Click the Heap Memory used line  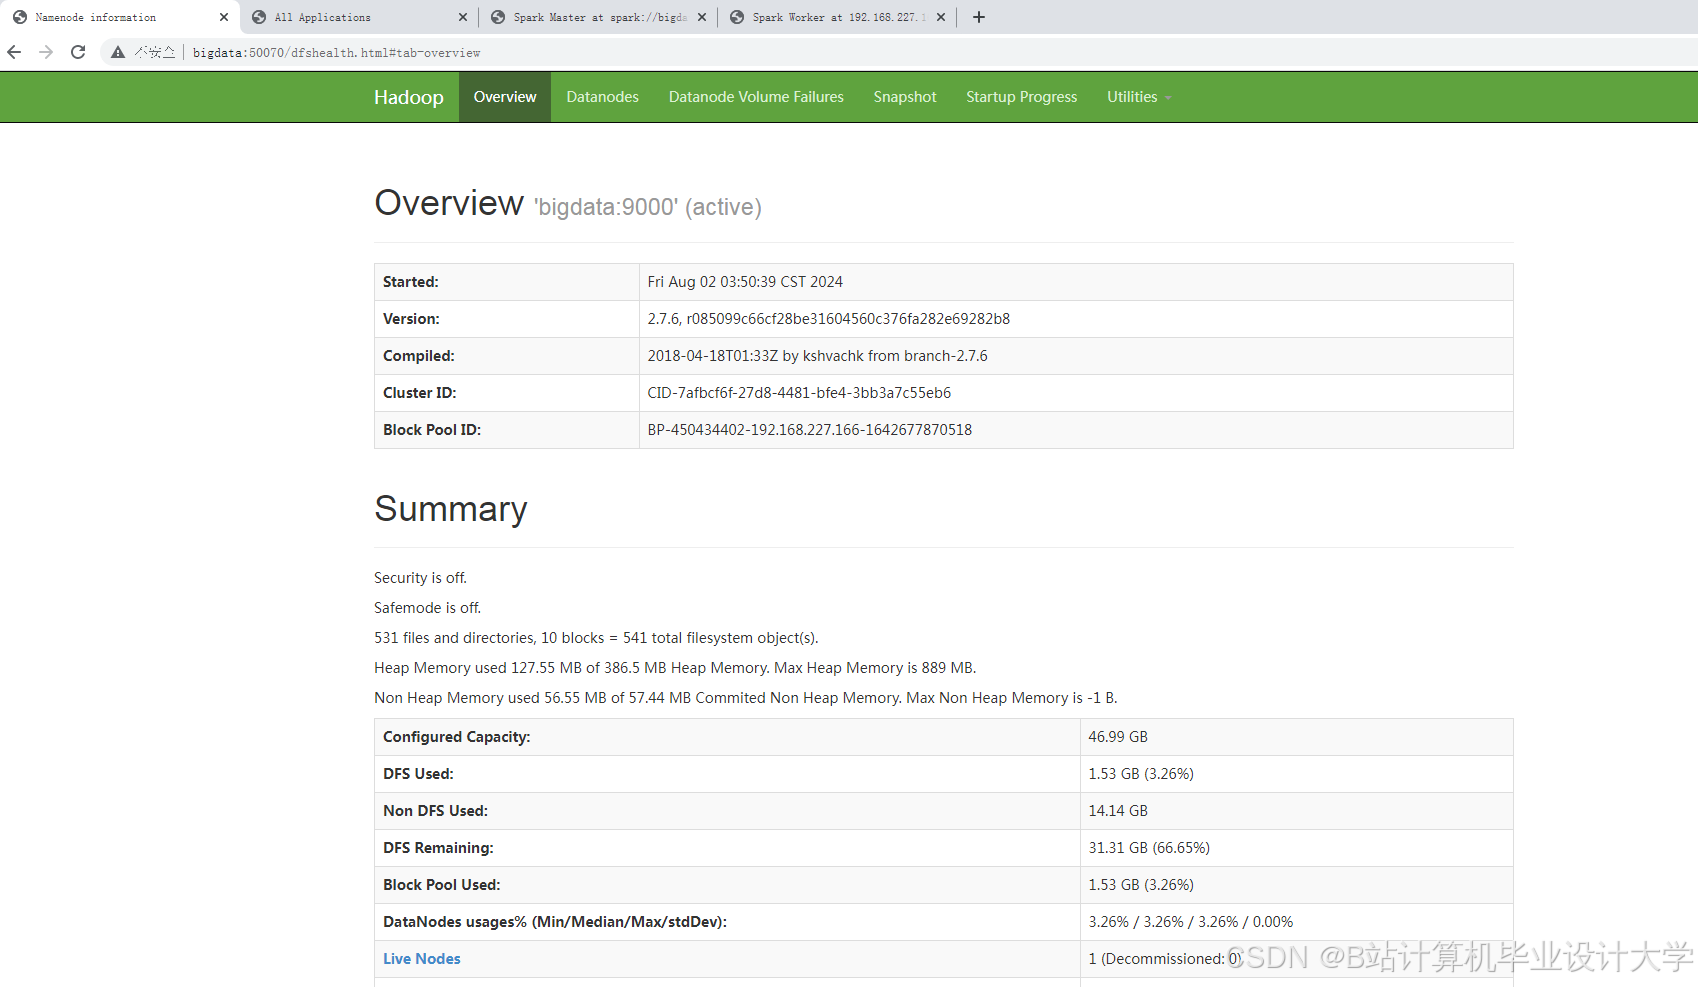click(x=675, y=668)
